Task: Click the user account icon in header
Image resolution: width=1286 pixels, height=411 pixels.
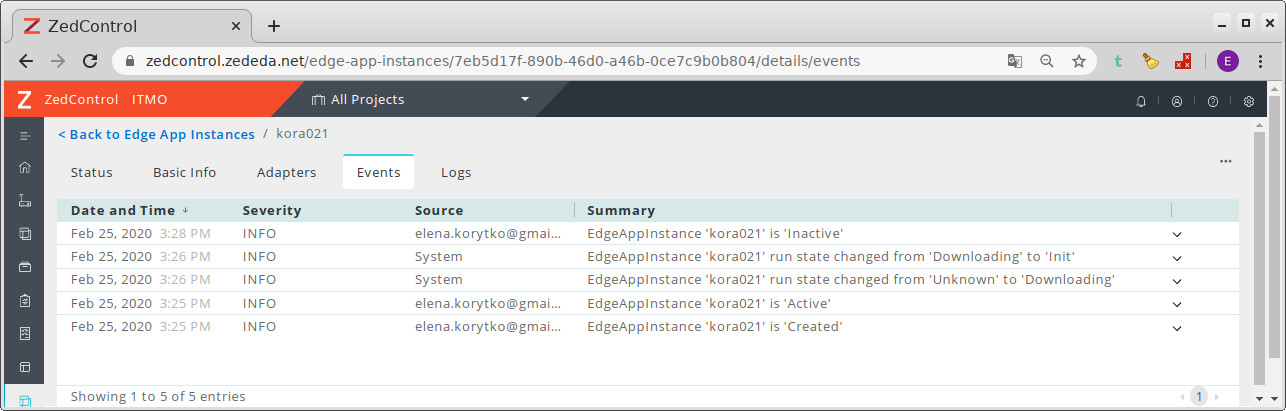Action: coord(1177,100)
